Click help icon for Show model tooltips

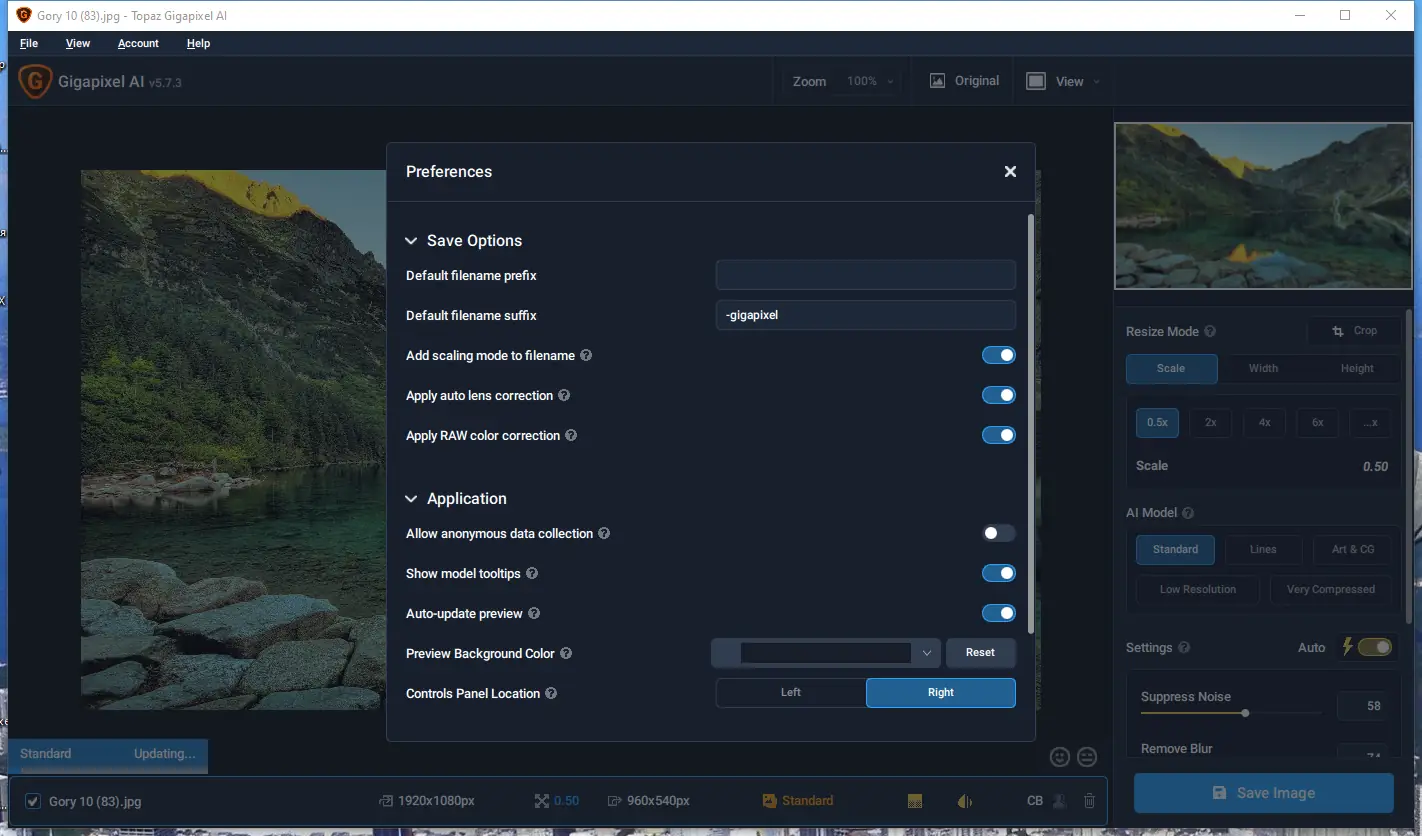click(532, 573)
